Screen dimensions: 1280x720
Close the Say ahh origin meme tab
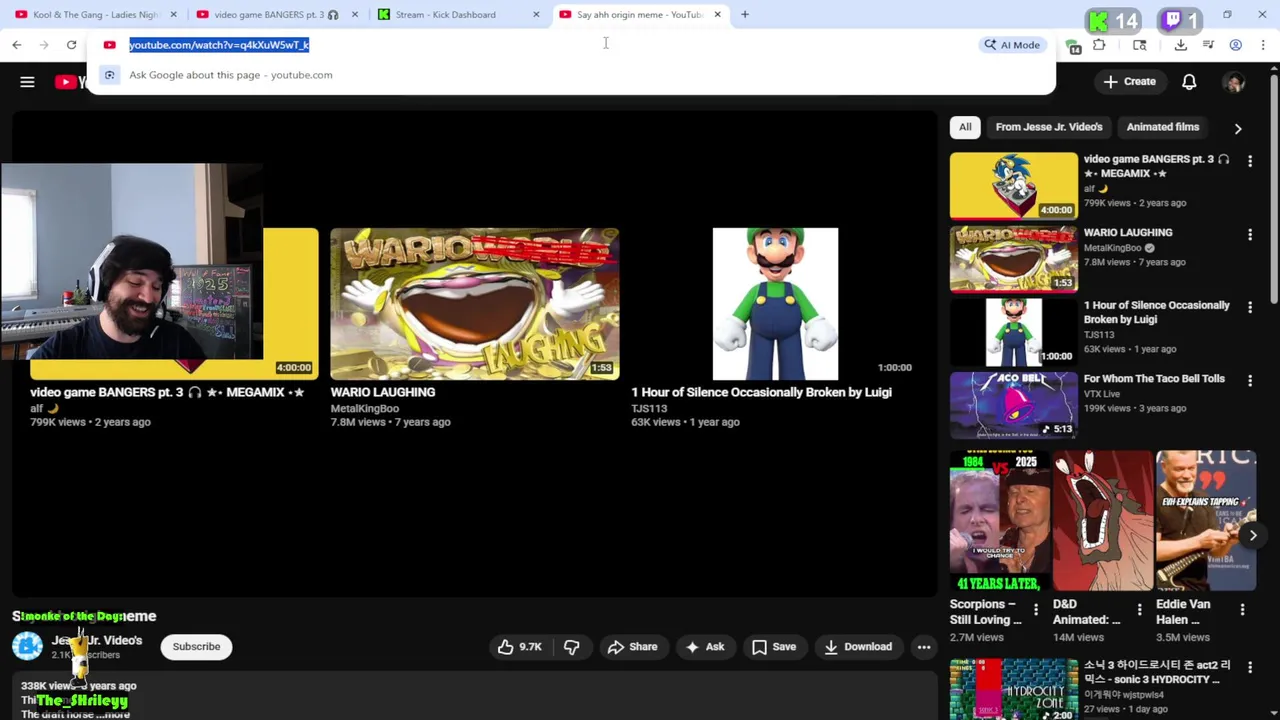[x=717, y=15]
